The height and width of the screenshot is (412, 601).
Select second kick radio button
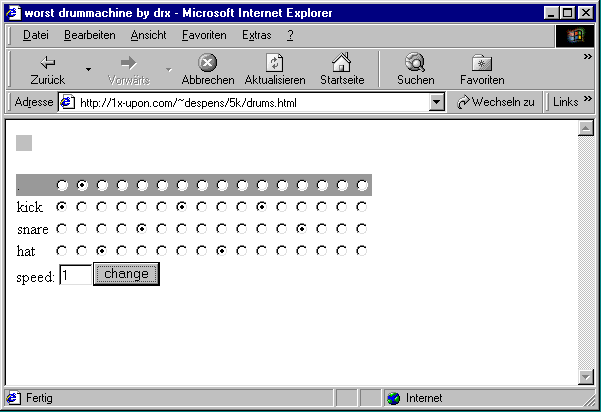pos(81,207)
